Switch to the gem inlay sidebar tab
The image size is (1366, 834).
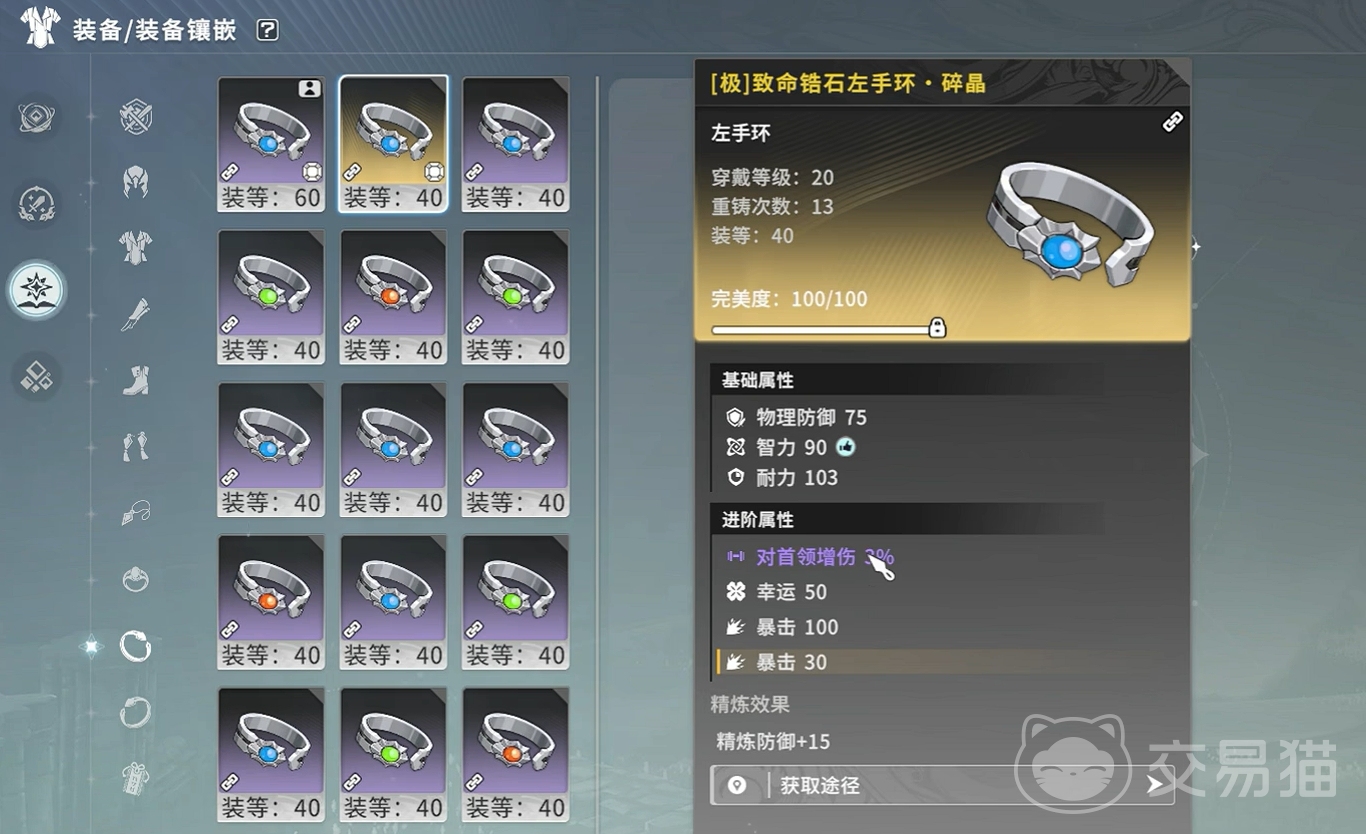[x=37, y=290]
